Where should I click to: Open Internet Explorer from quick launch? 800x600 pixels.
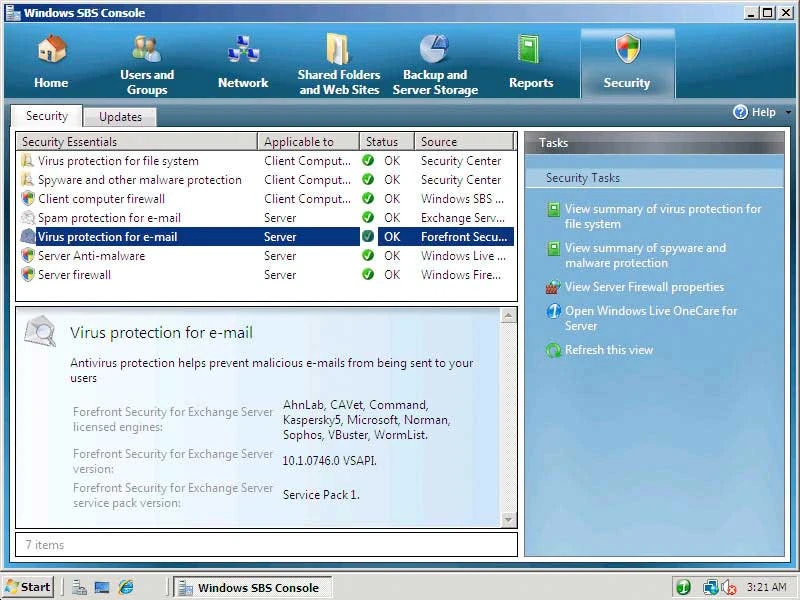pyautogui.click(x=126, y=587)
